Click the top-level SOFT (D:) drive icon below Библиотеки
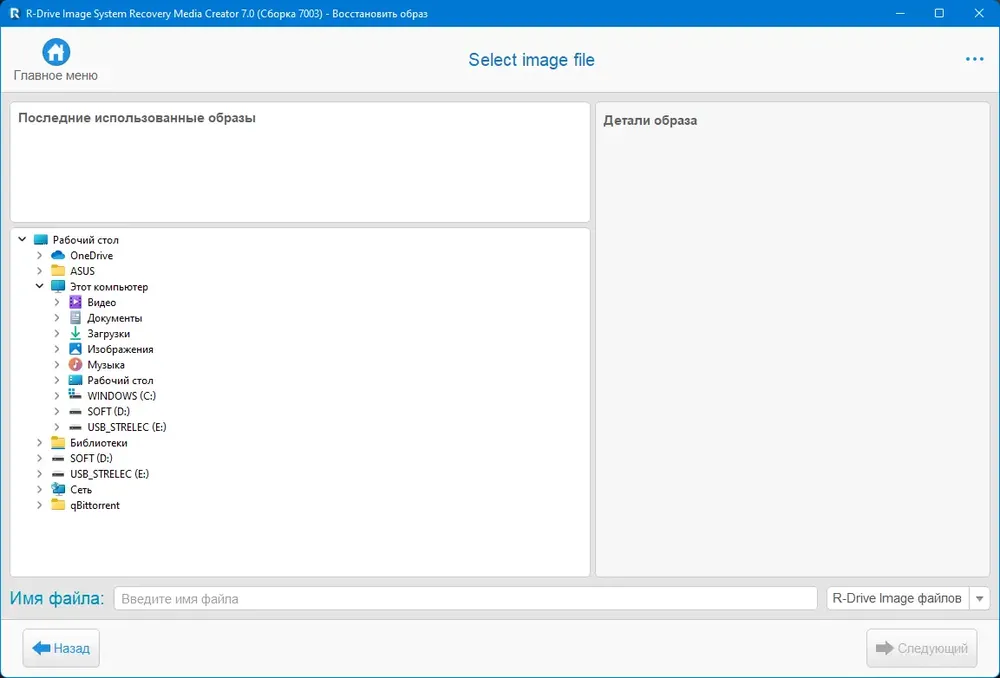Image resolution: width=1000 pixels, height=678 pixels. pos(58,459)
